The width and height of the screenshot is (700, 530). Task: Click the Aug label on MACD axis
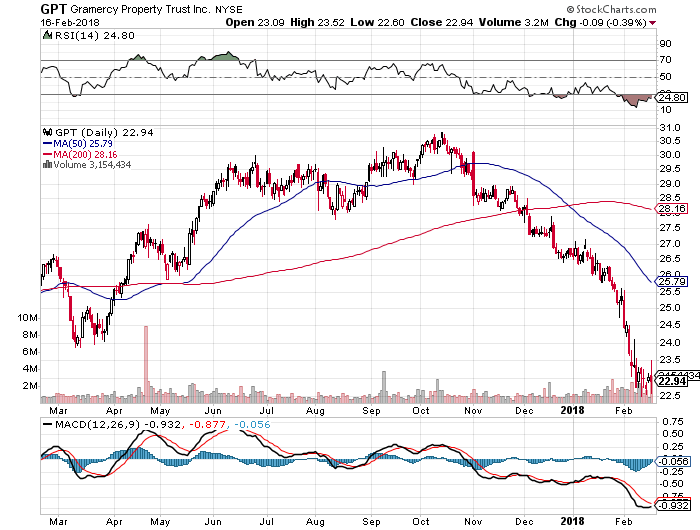point(315,522)
